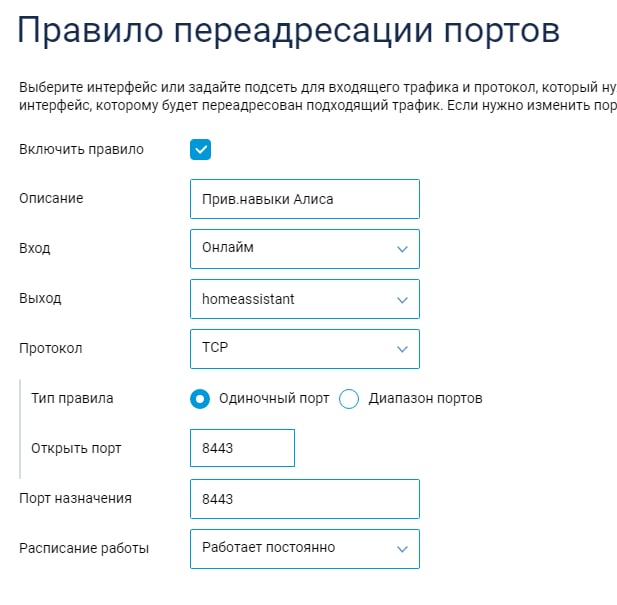Image resolution: width=617 pixels, height=605 pixels.
Task: Select the "Одиночный порт" radio circle
Action: pyautogui.click(x=200, y=399)
